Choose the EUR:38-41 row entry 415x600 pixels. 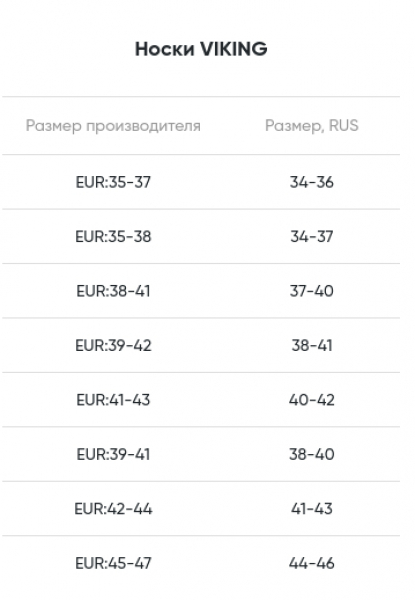pos(113,291)
